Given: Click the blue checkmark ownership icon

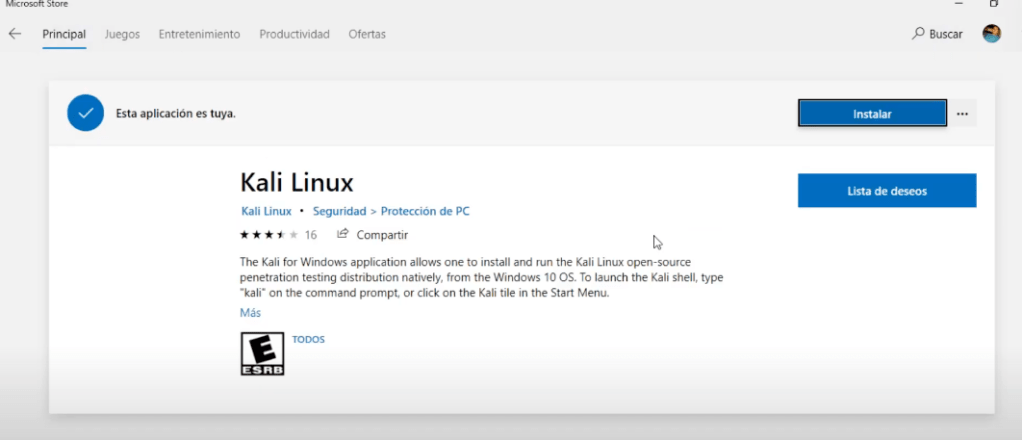Looking at the screenshot, I should (85, 113).
